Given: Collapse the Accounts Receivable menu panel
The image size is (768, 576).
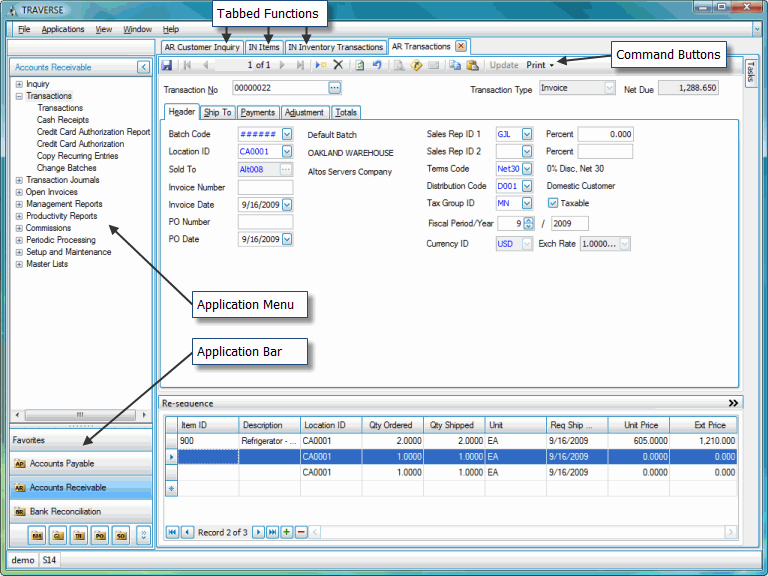Looking at the screenshot, I should click(x=142, y=67).
